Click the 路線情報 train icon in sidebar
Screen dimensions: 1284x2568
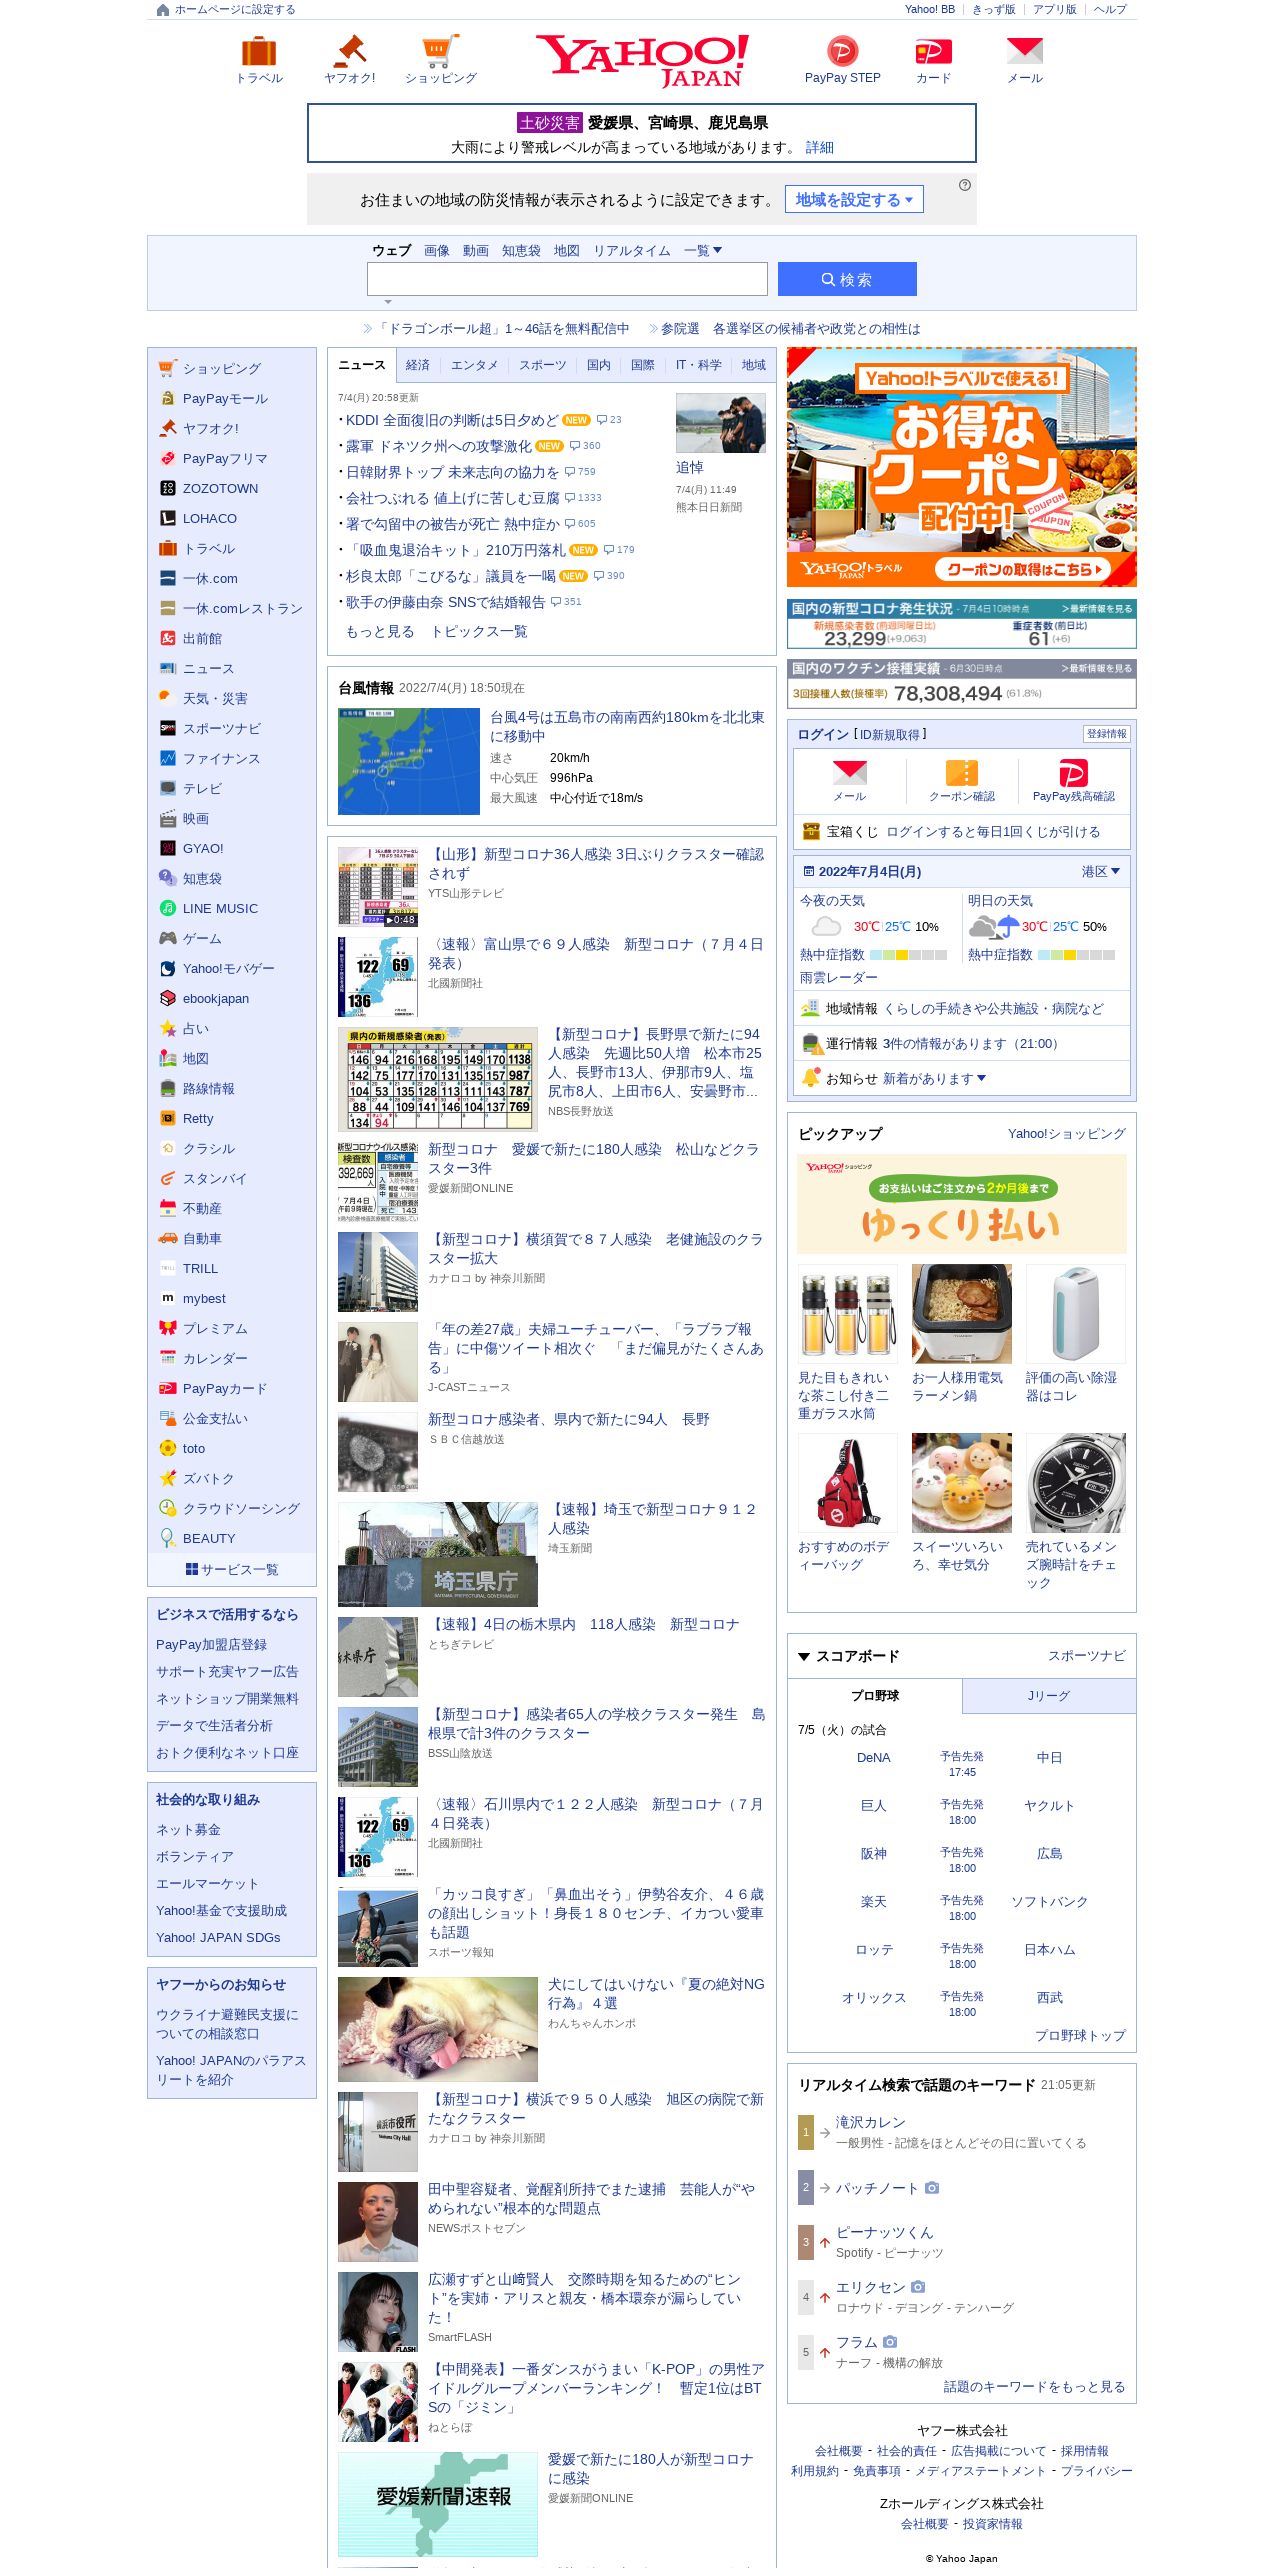167,1088
